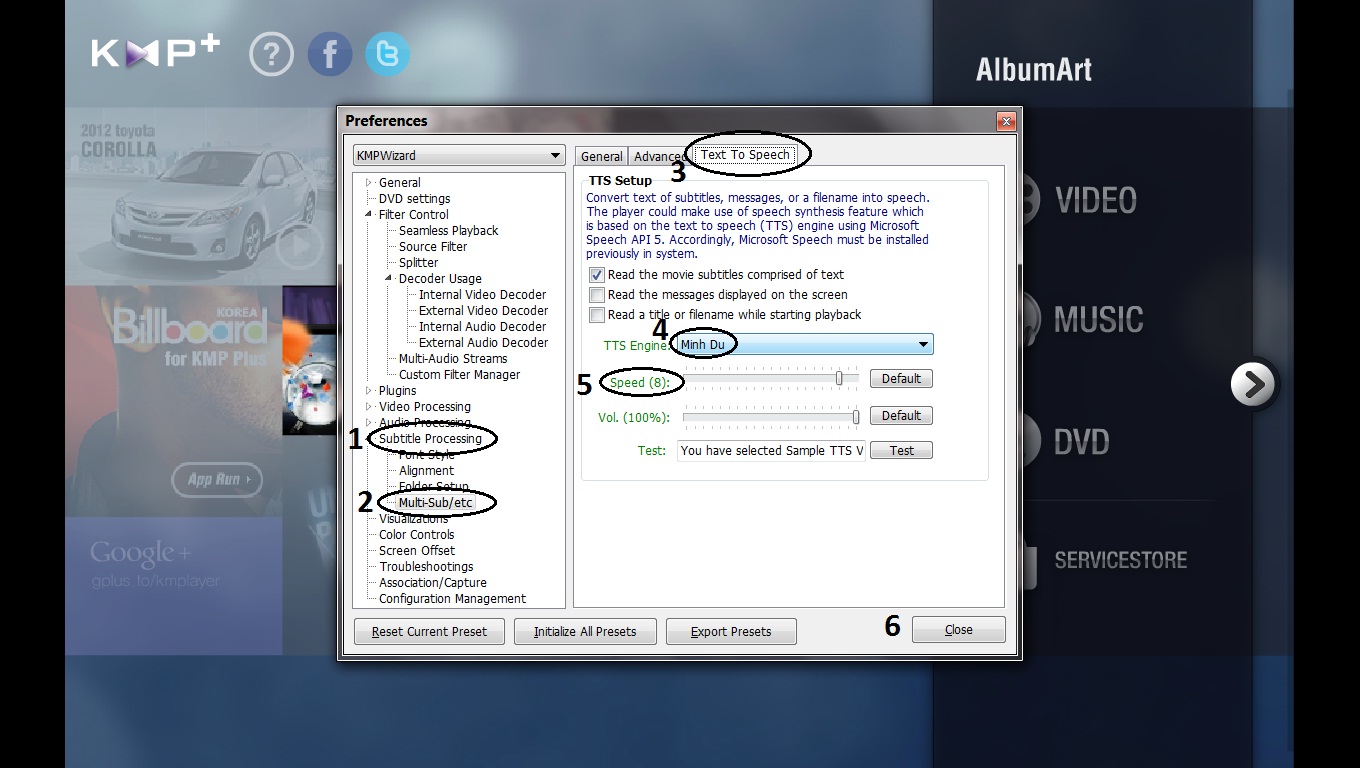Collapse the Filter Control tree node
Image resolution: width=1360 pixels, height=768 pixels.
[x=369, y=215]
